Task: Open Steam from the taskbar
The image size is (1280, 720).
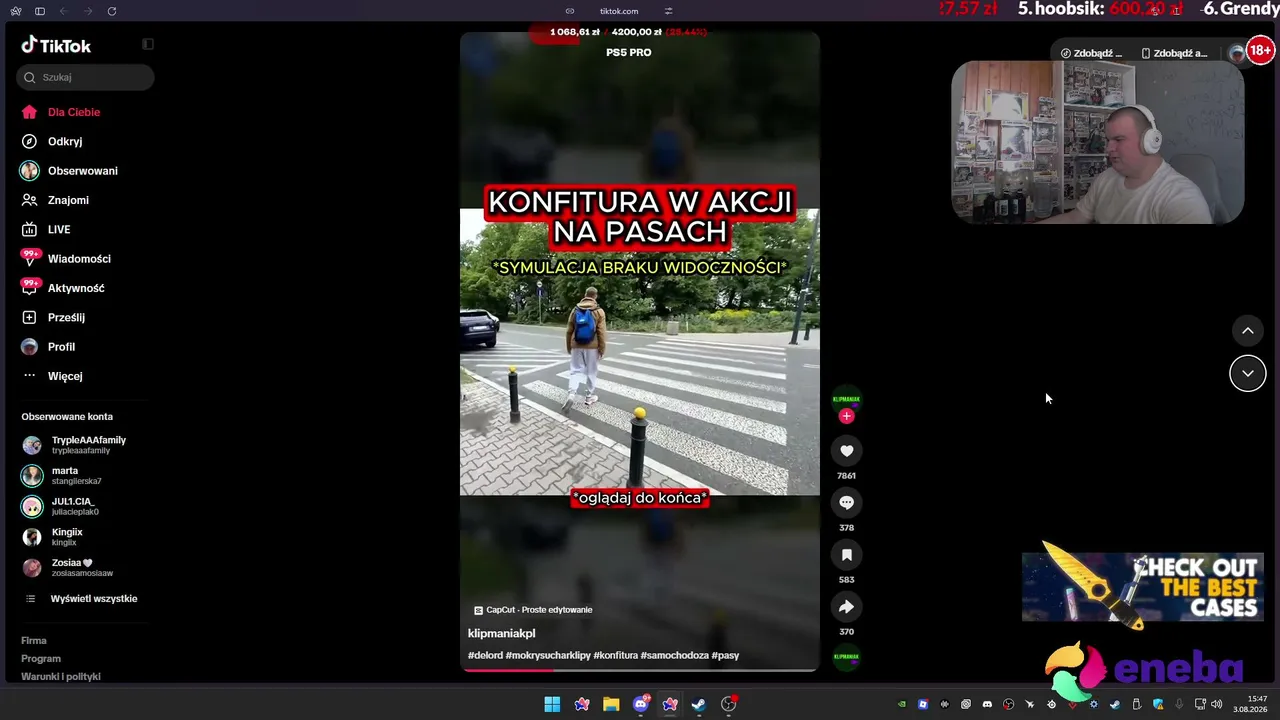Action: tap(699, 705)
